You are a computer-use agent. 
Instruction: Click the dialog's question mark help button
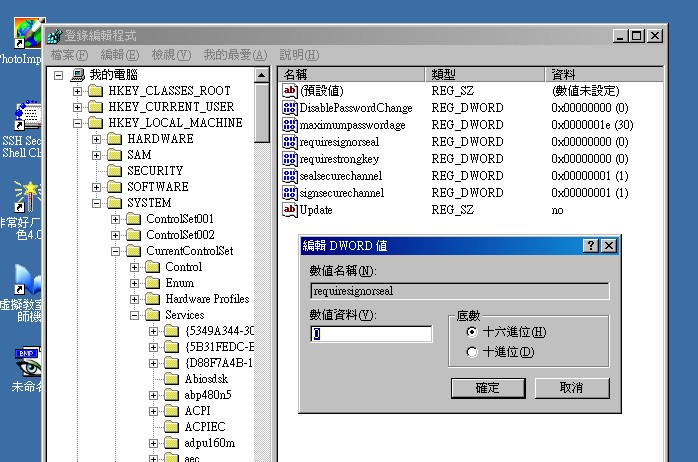pos(591,246)
